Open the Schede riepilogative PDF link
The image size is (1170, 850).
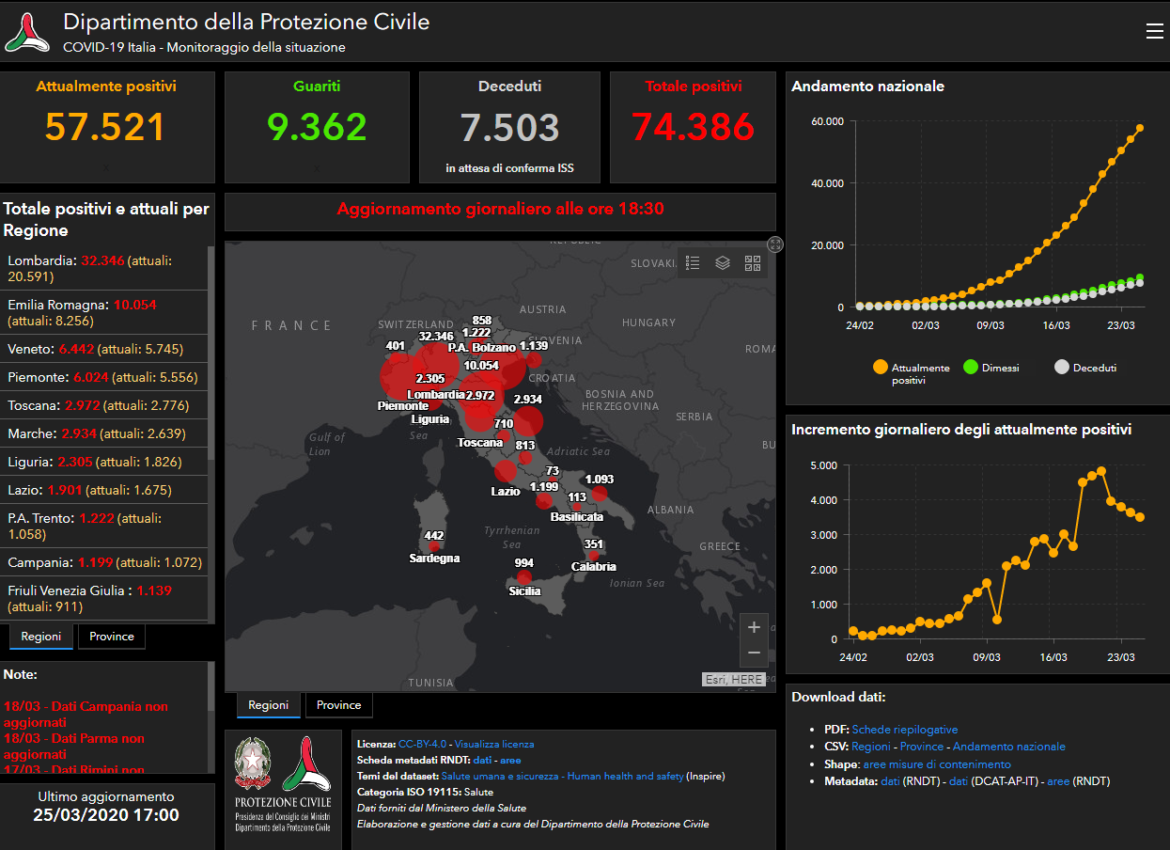pyautogui.click(x=904, y=730)
